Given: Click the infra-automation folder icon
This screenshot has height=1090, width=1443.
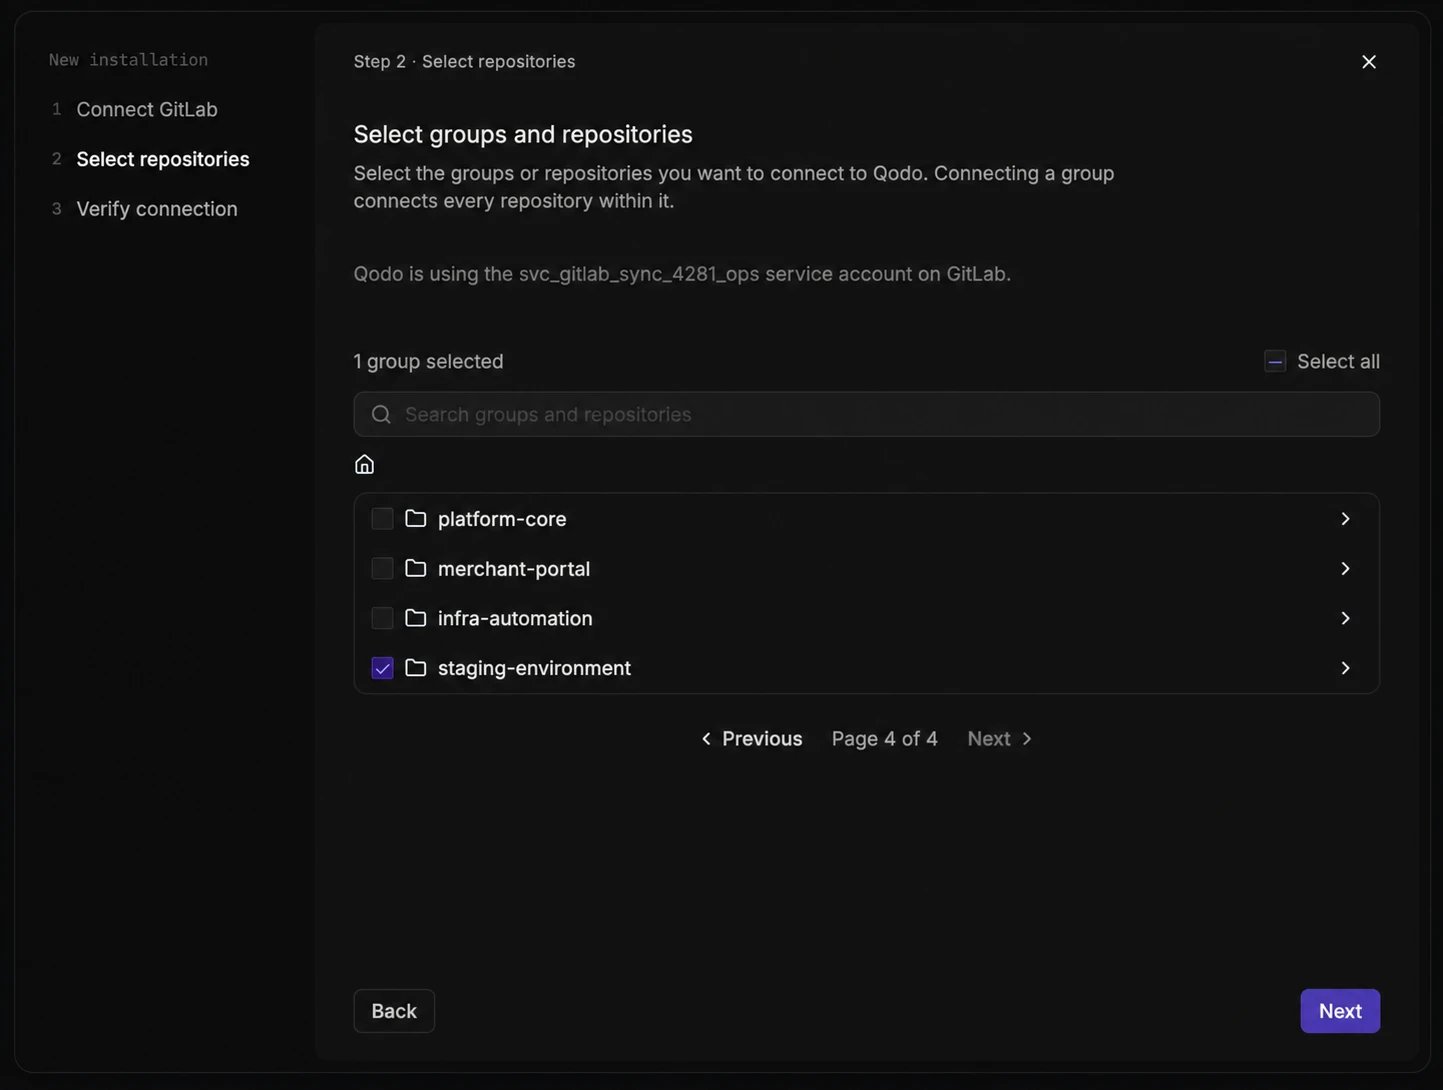Looking at the screenshot, I should [416, 618].
